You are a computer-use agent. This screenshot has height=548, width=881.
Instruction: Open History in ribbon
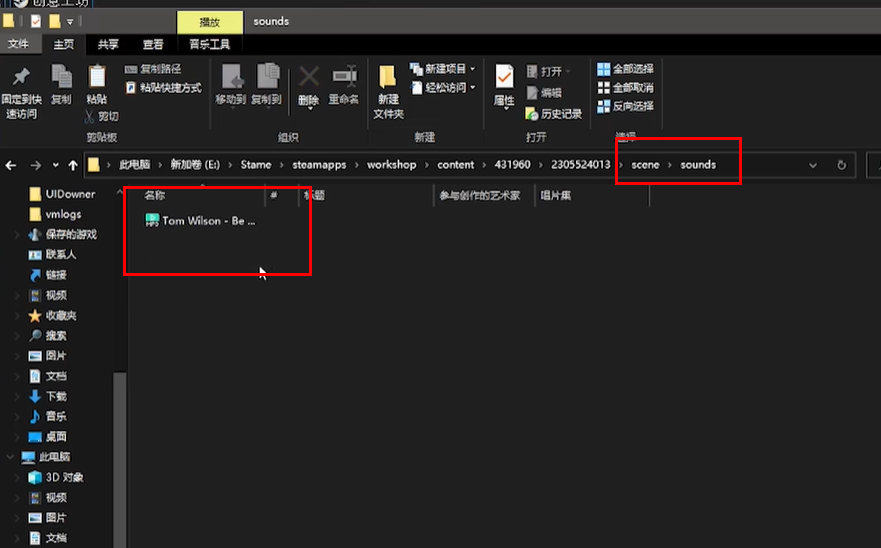553,114
